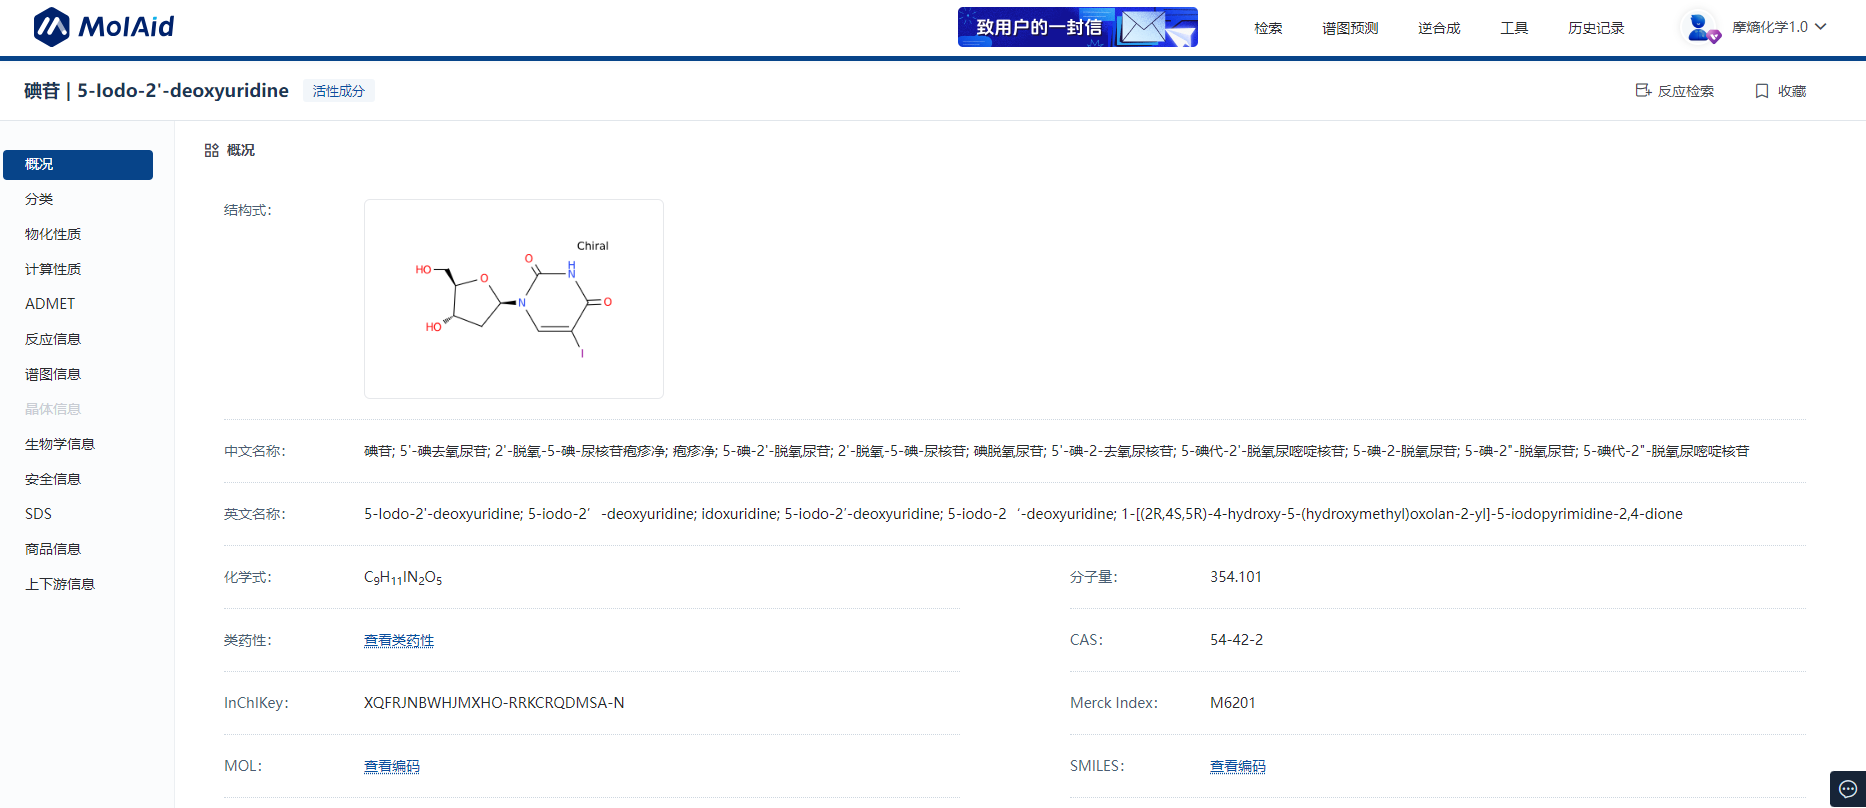Screen dimensions: 1866x808
Task: Open the chat support icon
Action: (x=1847, y=789)
